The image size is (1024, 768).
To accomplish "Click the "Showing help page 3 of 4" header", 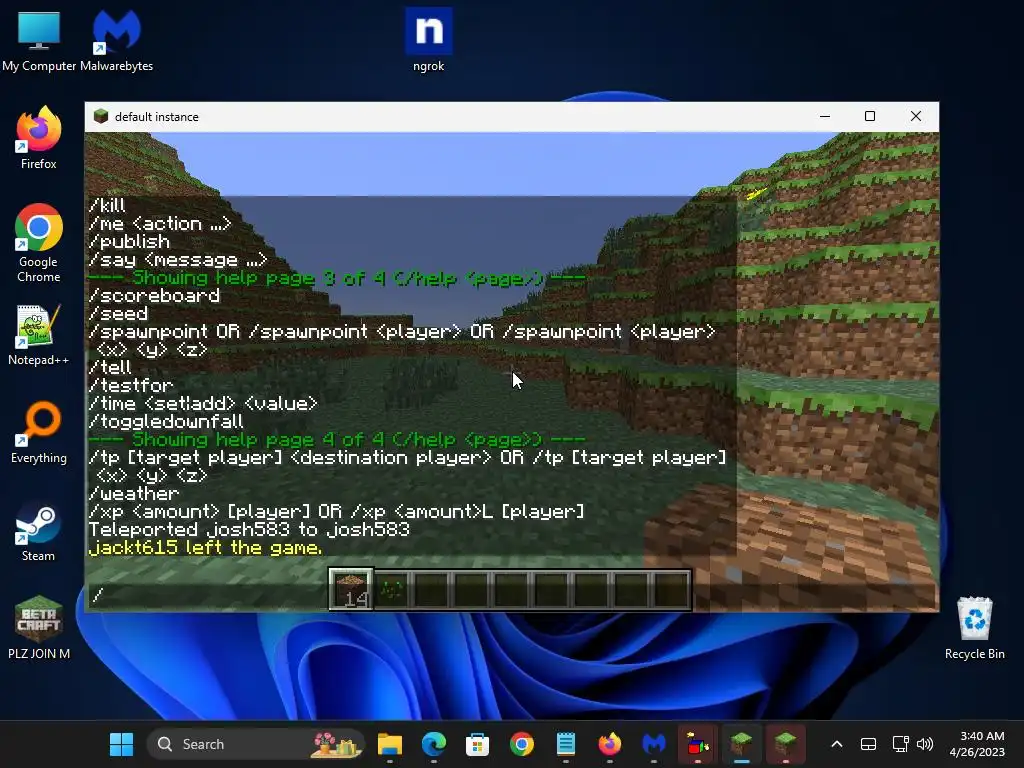I will [x=337, y=278].
